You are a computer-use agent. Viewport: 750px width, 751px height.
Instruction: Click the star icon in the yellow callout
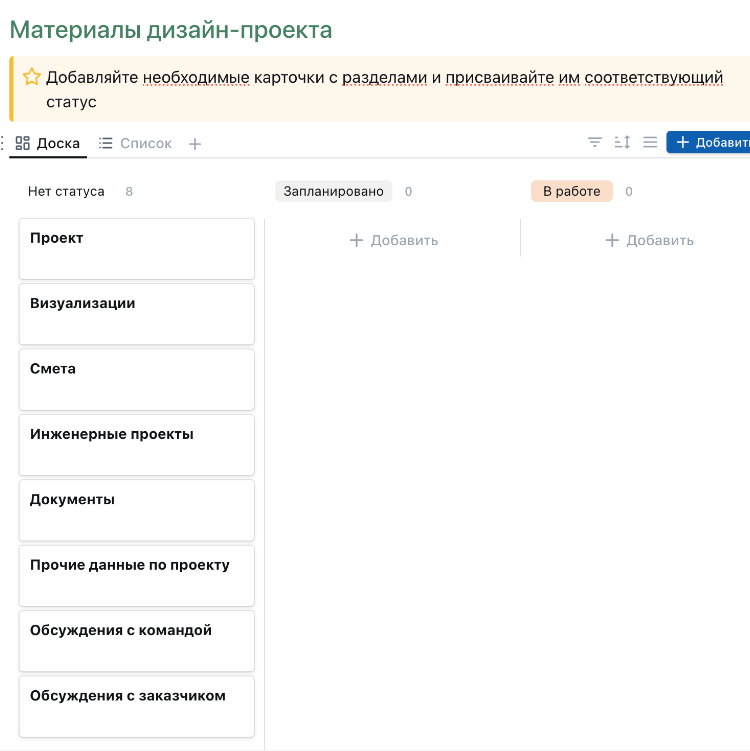pos(32,77)
